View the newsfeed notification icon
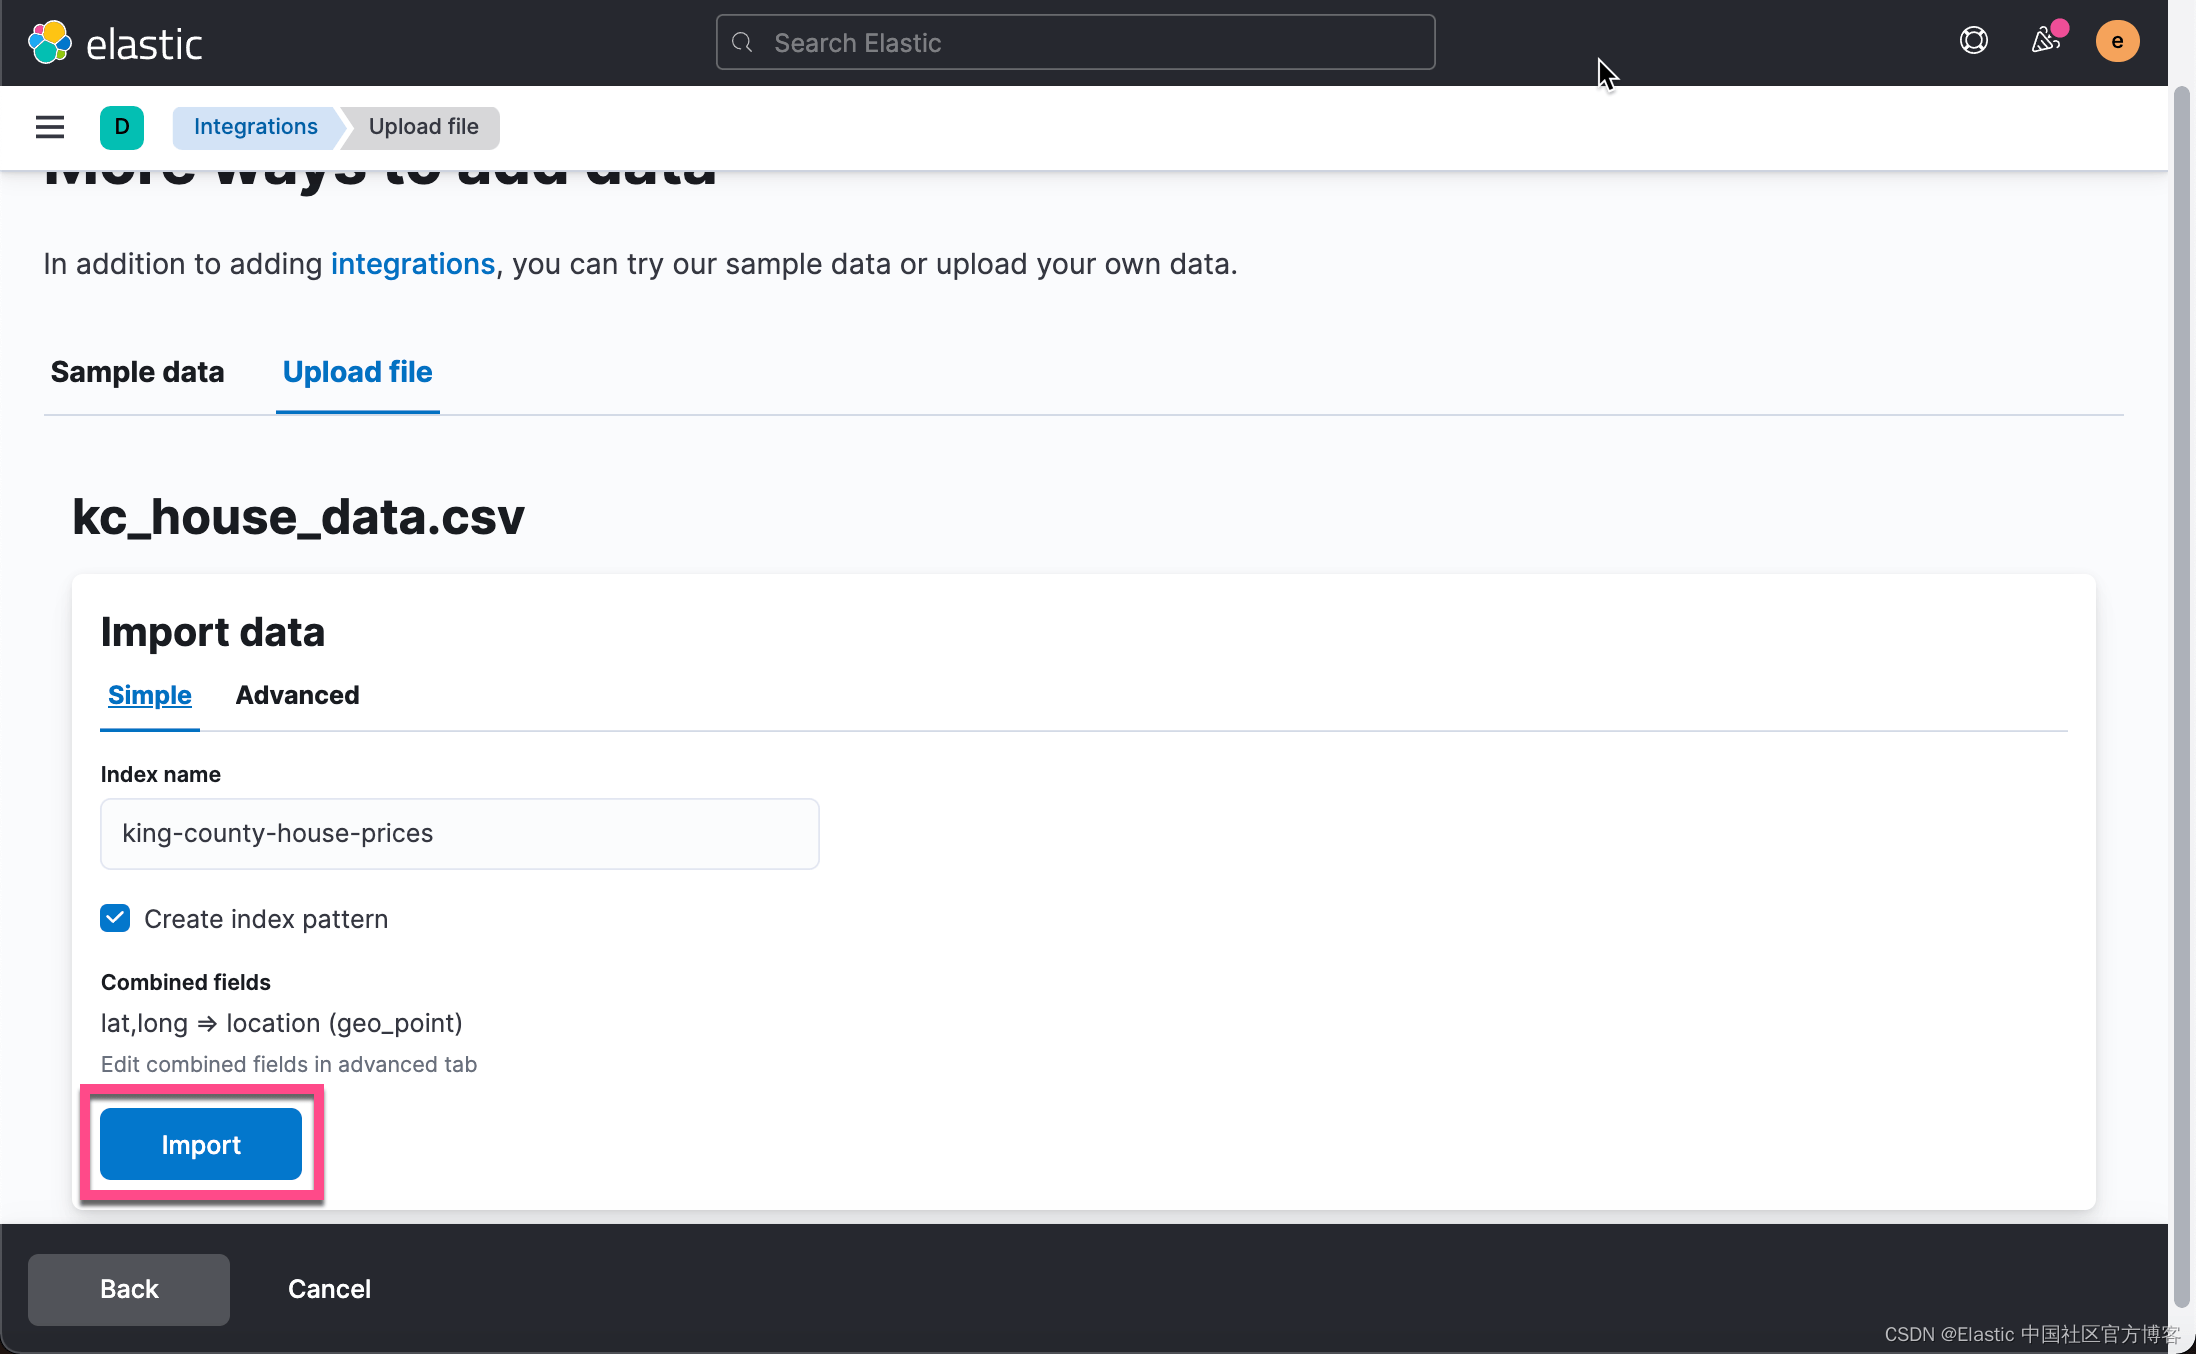This screenshot has width=2196, height=1354. pyautogui.click(x=2046, y=41)
